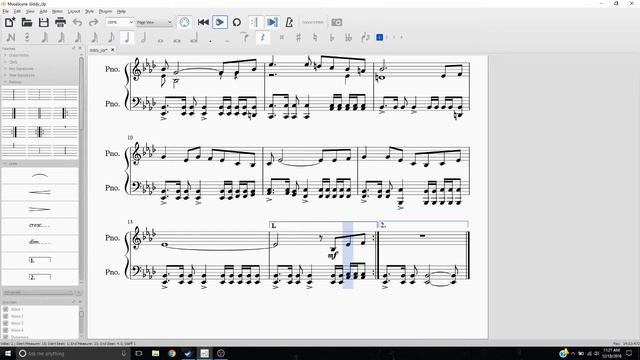Select the 16th note duration
Image resolution: width=640 pixels, height=360 pixels.
click(x=94, y=38)
